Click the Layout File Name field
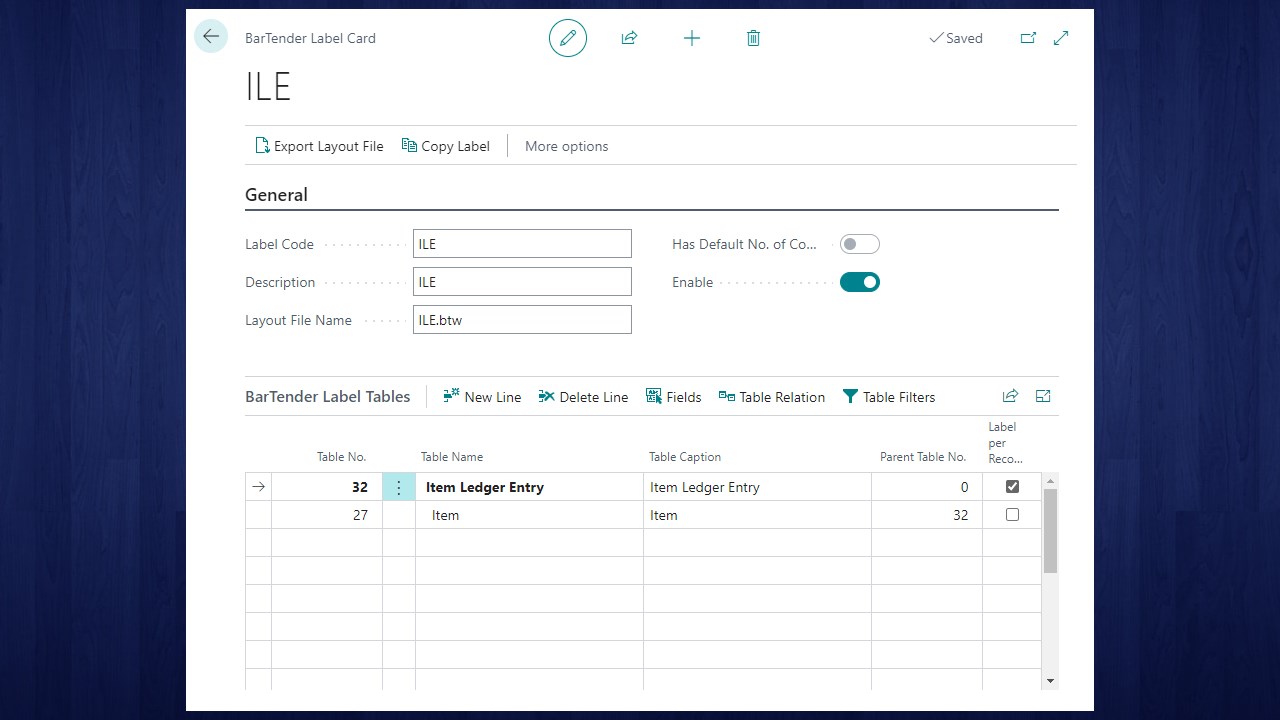Screen dimensions: 1280x720 (522, 320)
